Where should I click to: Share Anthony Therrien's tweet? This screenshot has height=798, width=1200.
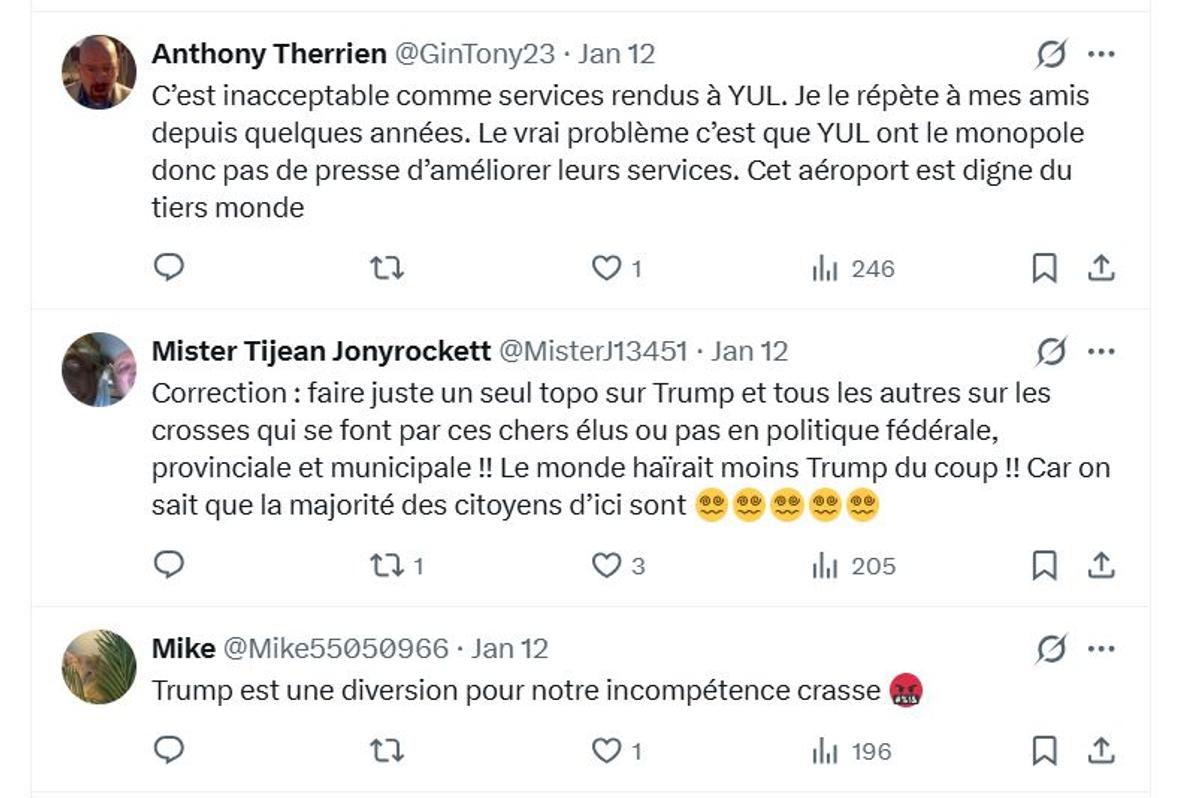pos(1101,268)
